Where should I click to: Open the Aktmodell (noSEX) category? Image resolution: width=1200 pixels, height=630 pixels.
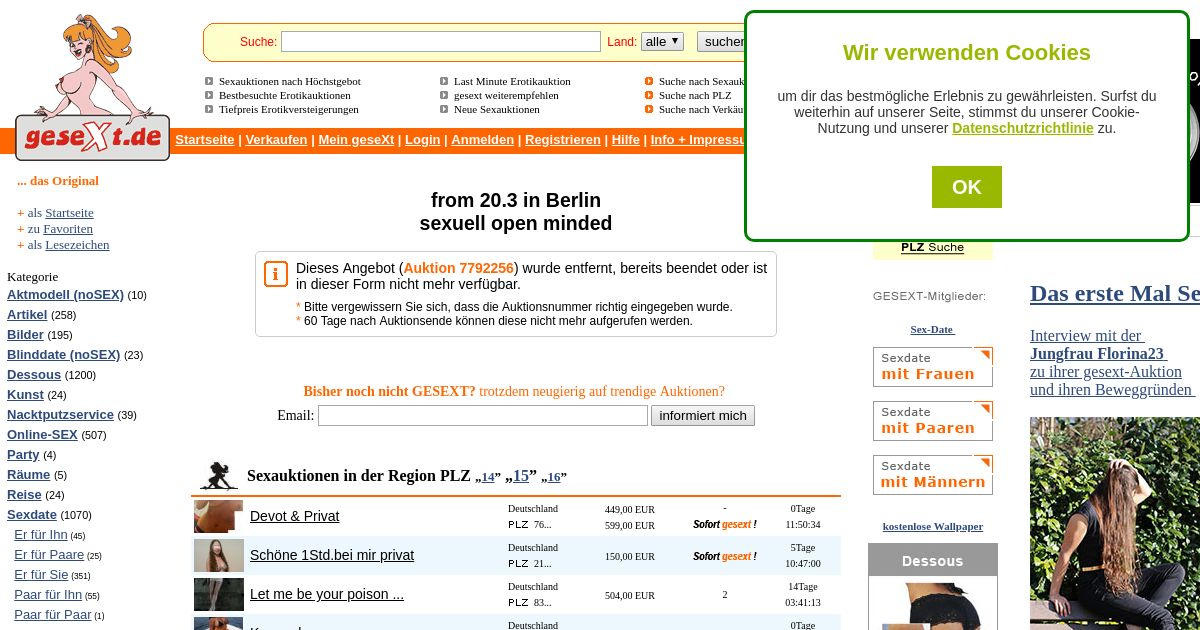(65, 295)
